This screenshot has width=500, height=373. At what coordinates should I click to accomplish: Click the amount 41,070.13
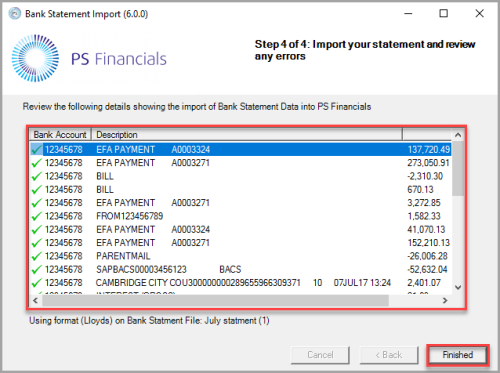click(426, 230)
